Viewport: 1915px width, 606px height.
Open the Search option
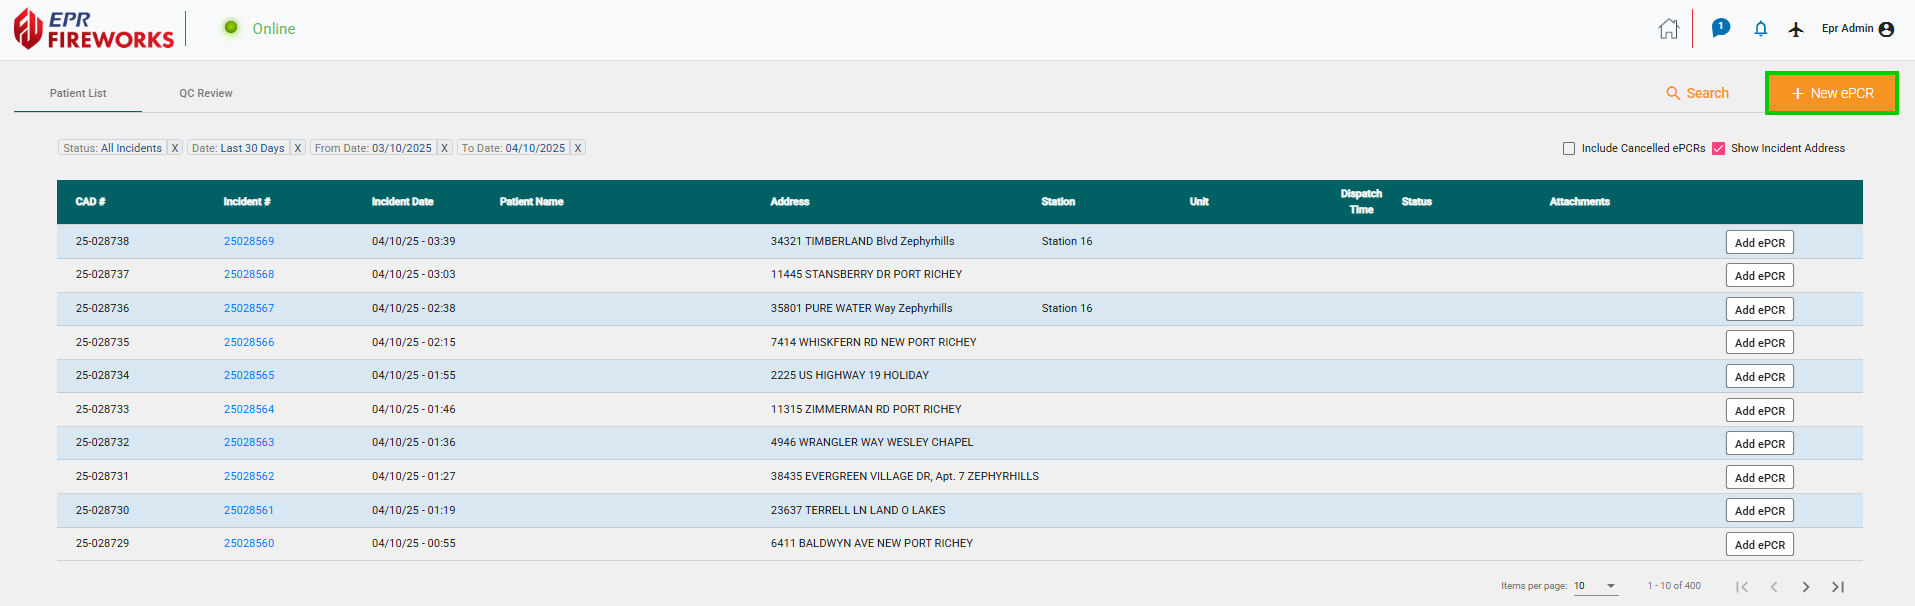pyautogui.click(x=1697, y=93)
